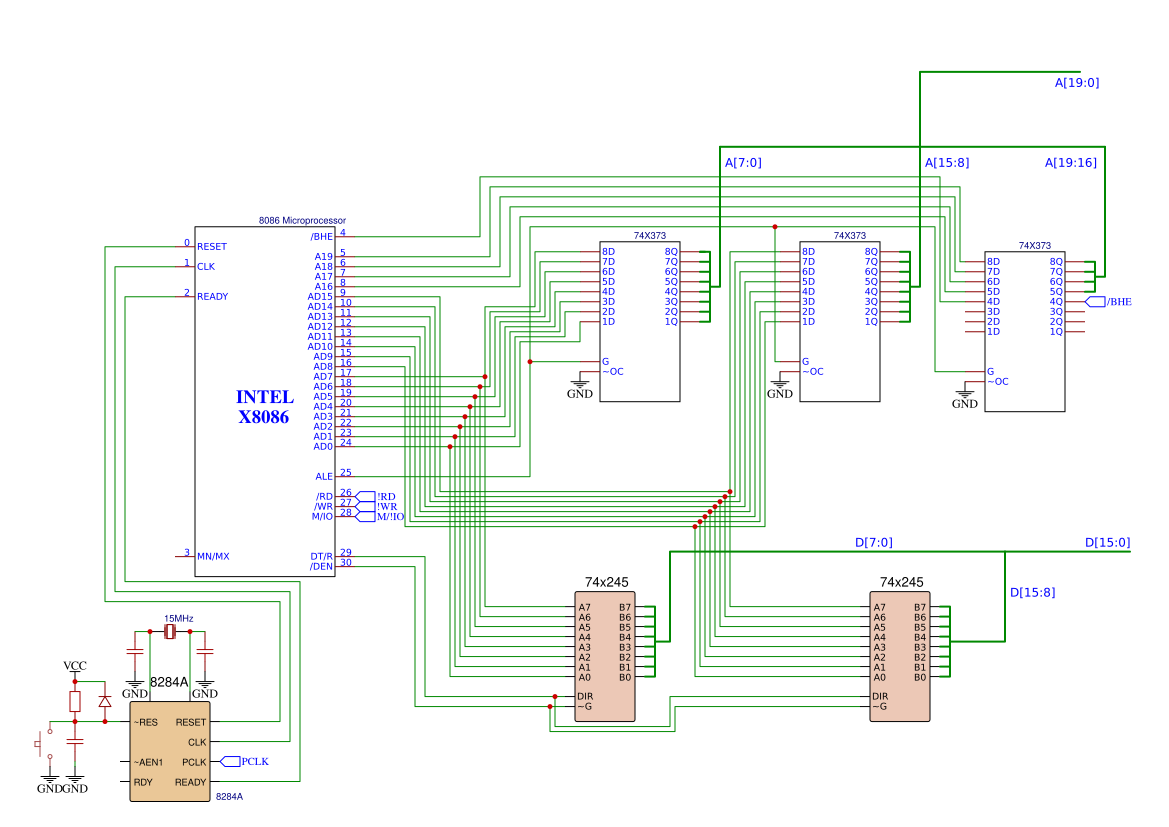This screenshot has width=1169, height=827.
Task: Click the 74X373 latch feeding A[19:16]
Action: tap(1025, 331)
